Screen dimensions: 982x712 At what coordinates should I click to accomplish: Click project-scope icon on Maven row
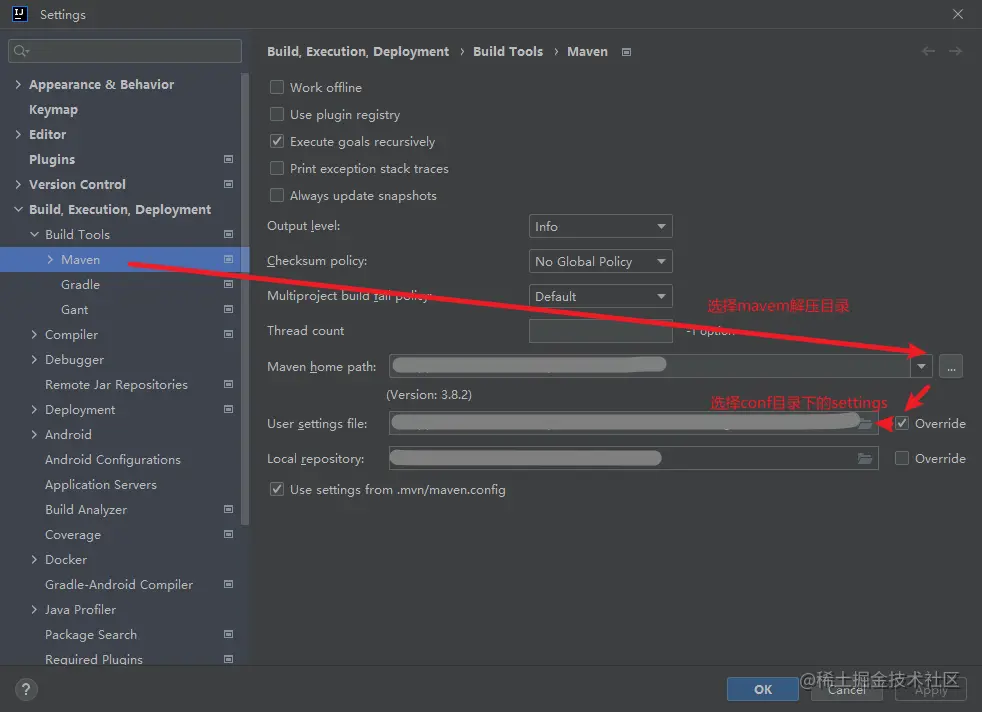[x=229, y=259]
